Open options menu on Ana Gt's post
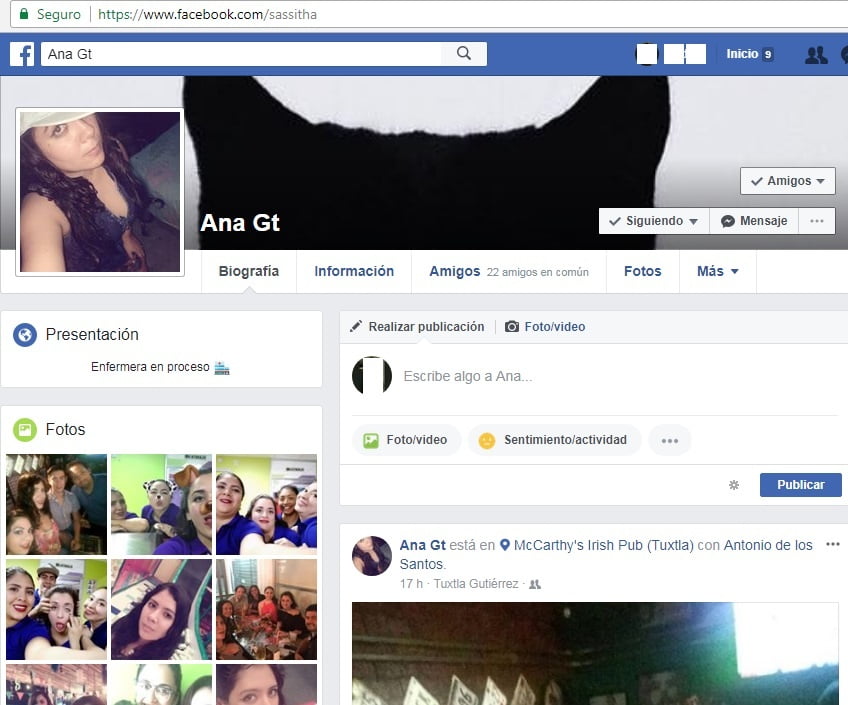The width and height of the screenshot is (848, 705). [x=833, y=544]
